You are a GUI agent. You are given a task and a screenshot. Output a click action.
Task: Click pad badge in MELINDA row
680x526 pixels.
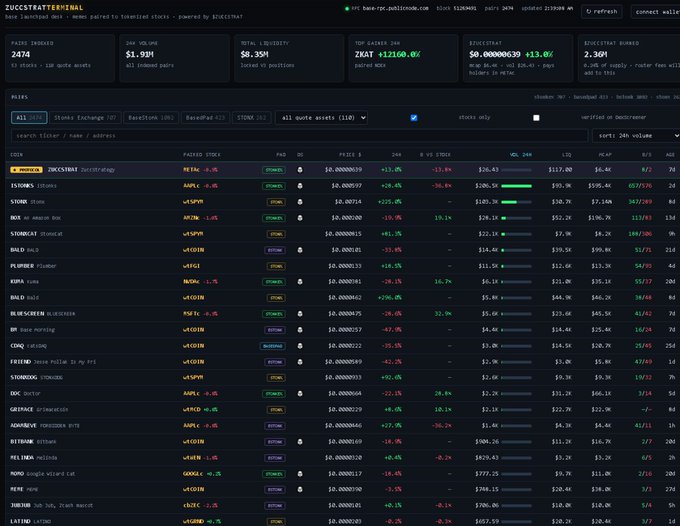point(275,458)
